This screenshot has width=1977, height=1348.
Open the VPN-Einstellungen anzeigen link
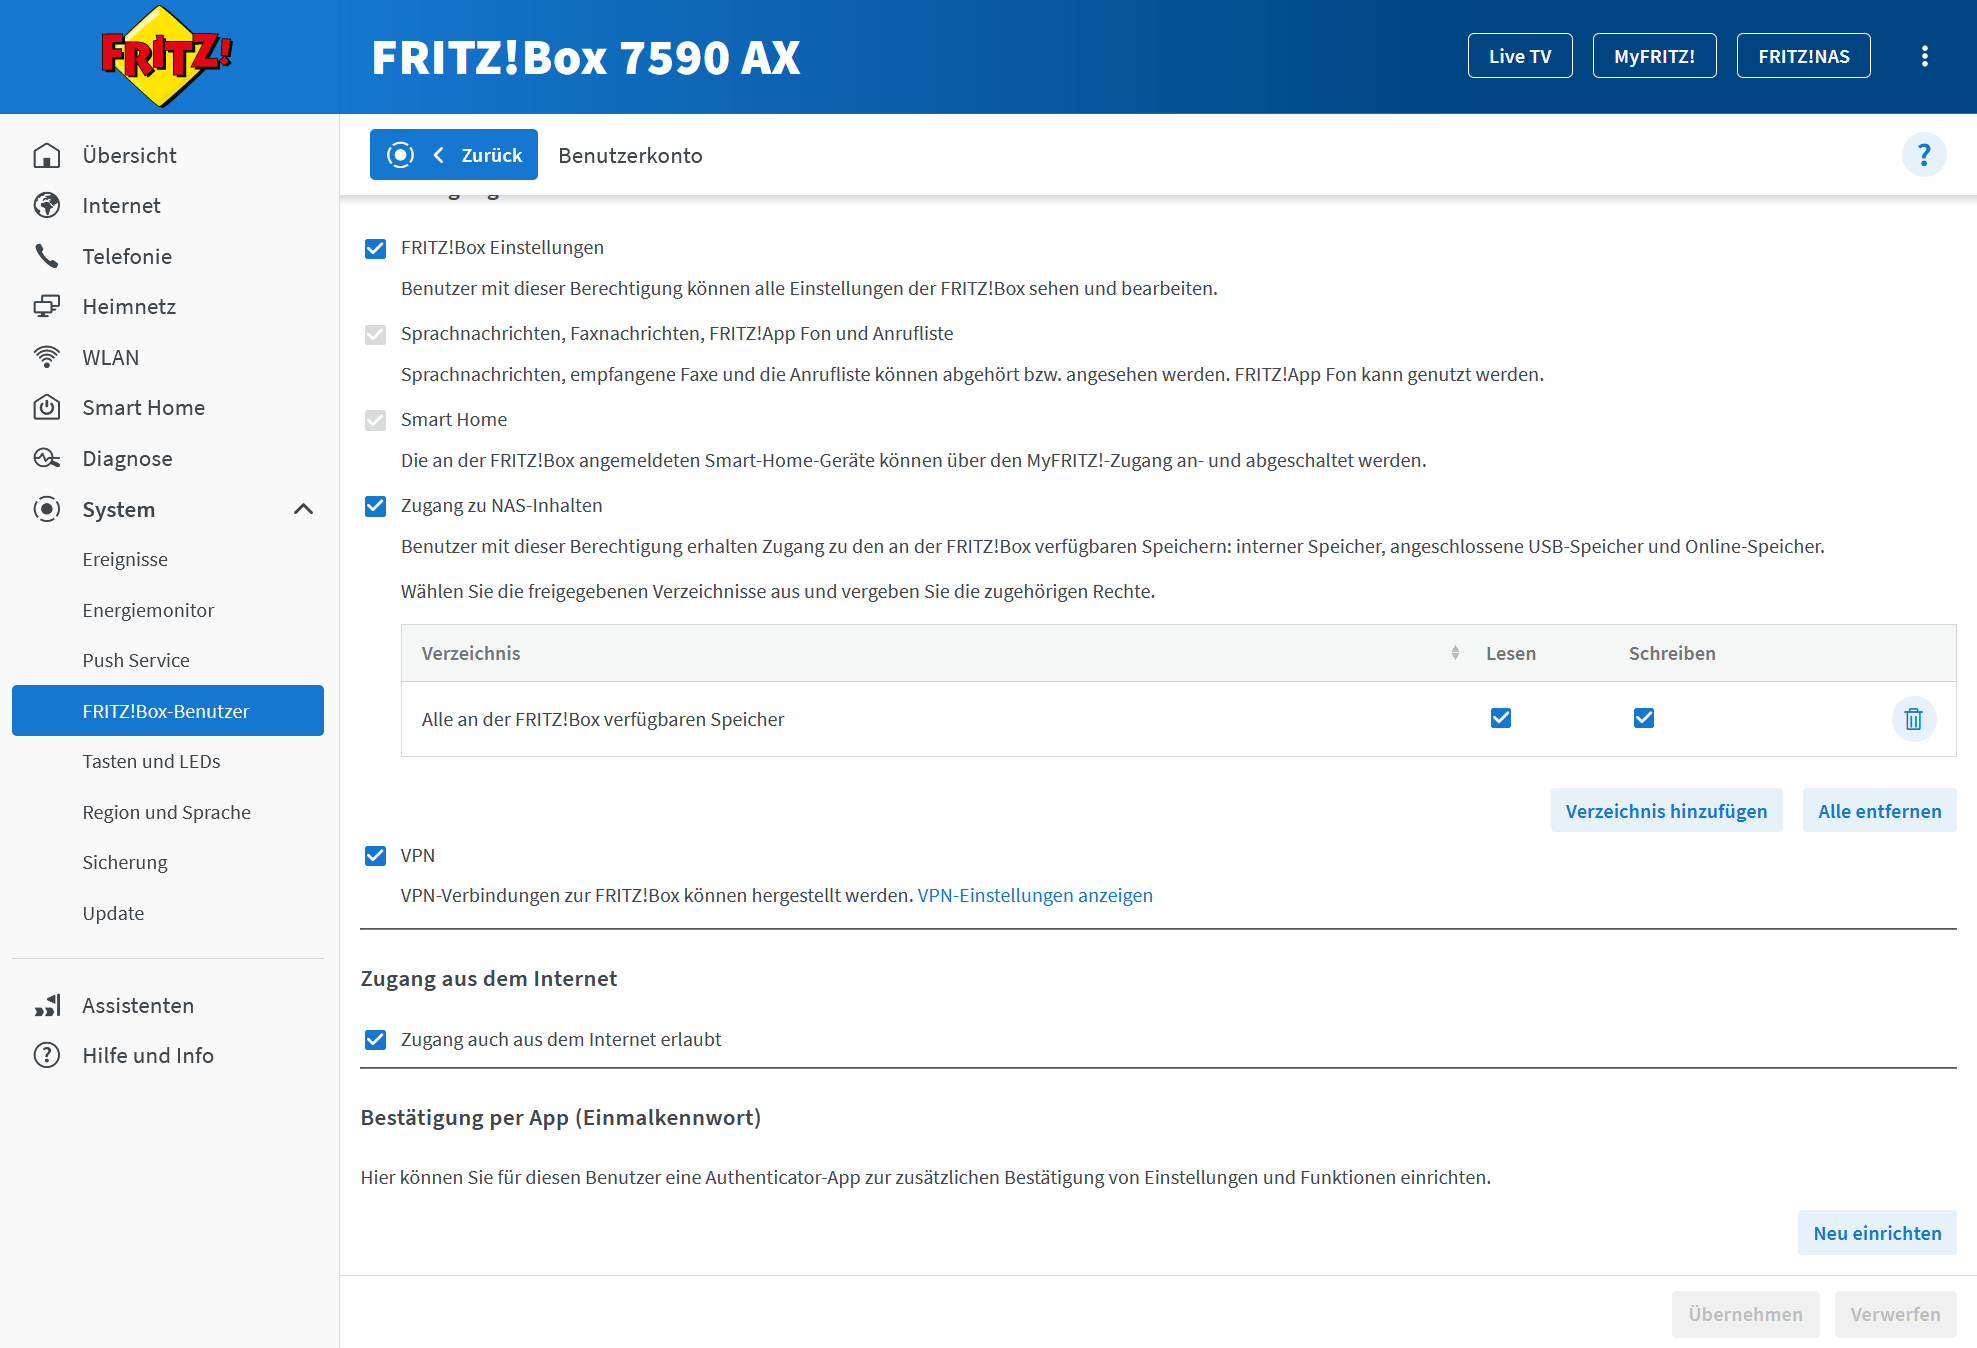pyautogui.click(x=1034, y=895)
